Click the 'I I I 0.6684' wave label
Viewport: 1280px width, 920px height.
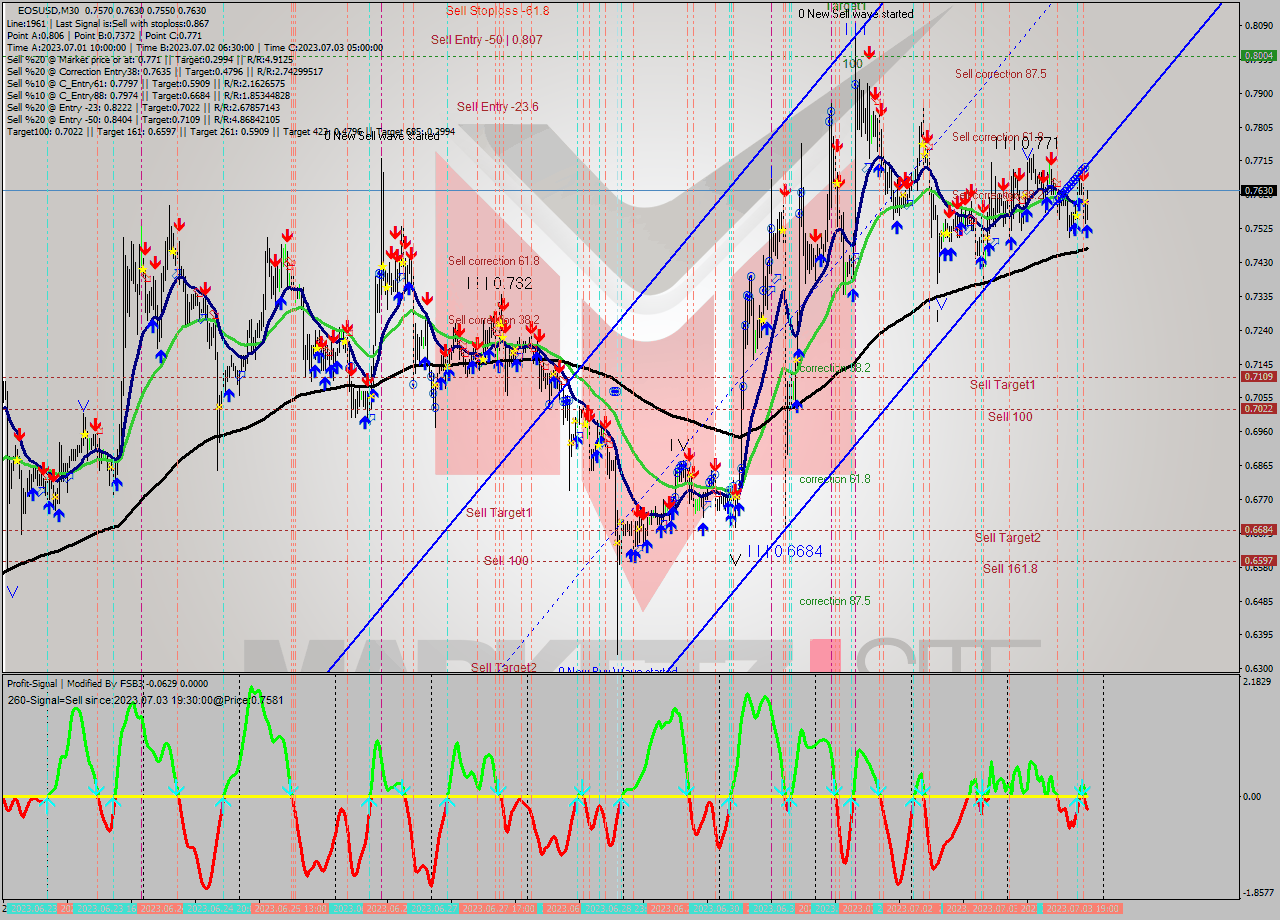785,551
